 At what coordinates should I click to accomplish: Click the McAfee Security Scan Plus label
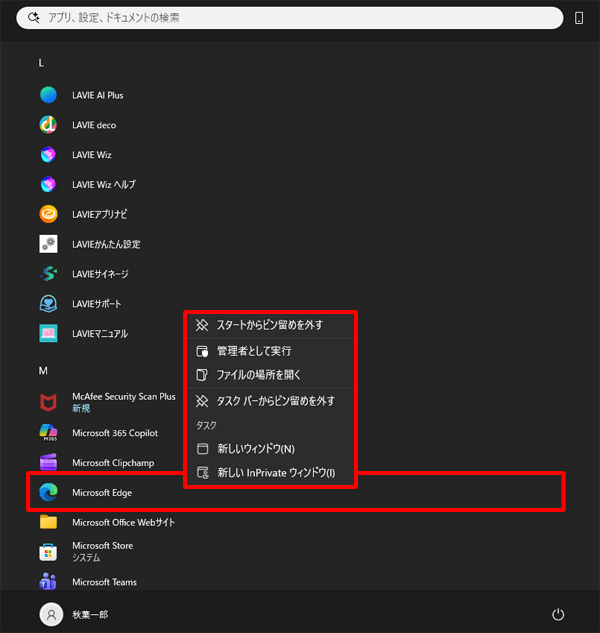point(124,396)
